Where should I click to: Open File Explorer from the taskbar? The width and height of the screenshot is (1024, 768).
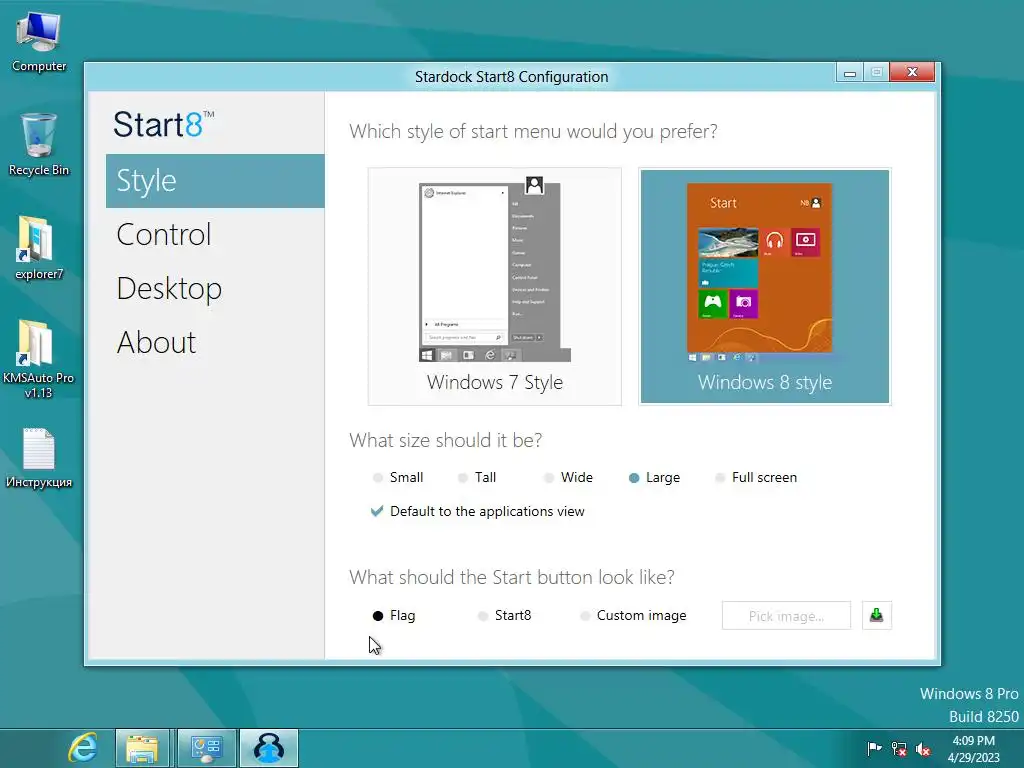pyautogui.click(x=142, y=748)
